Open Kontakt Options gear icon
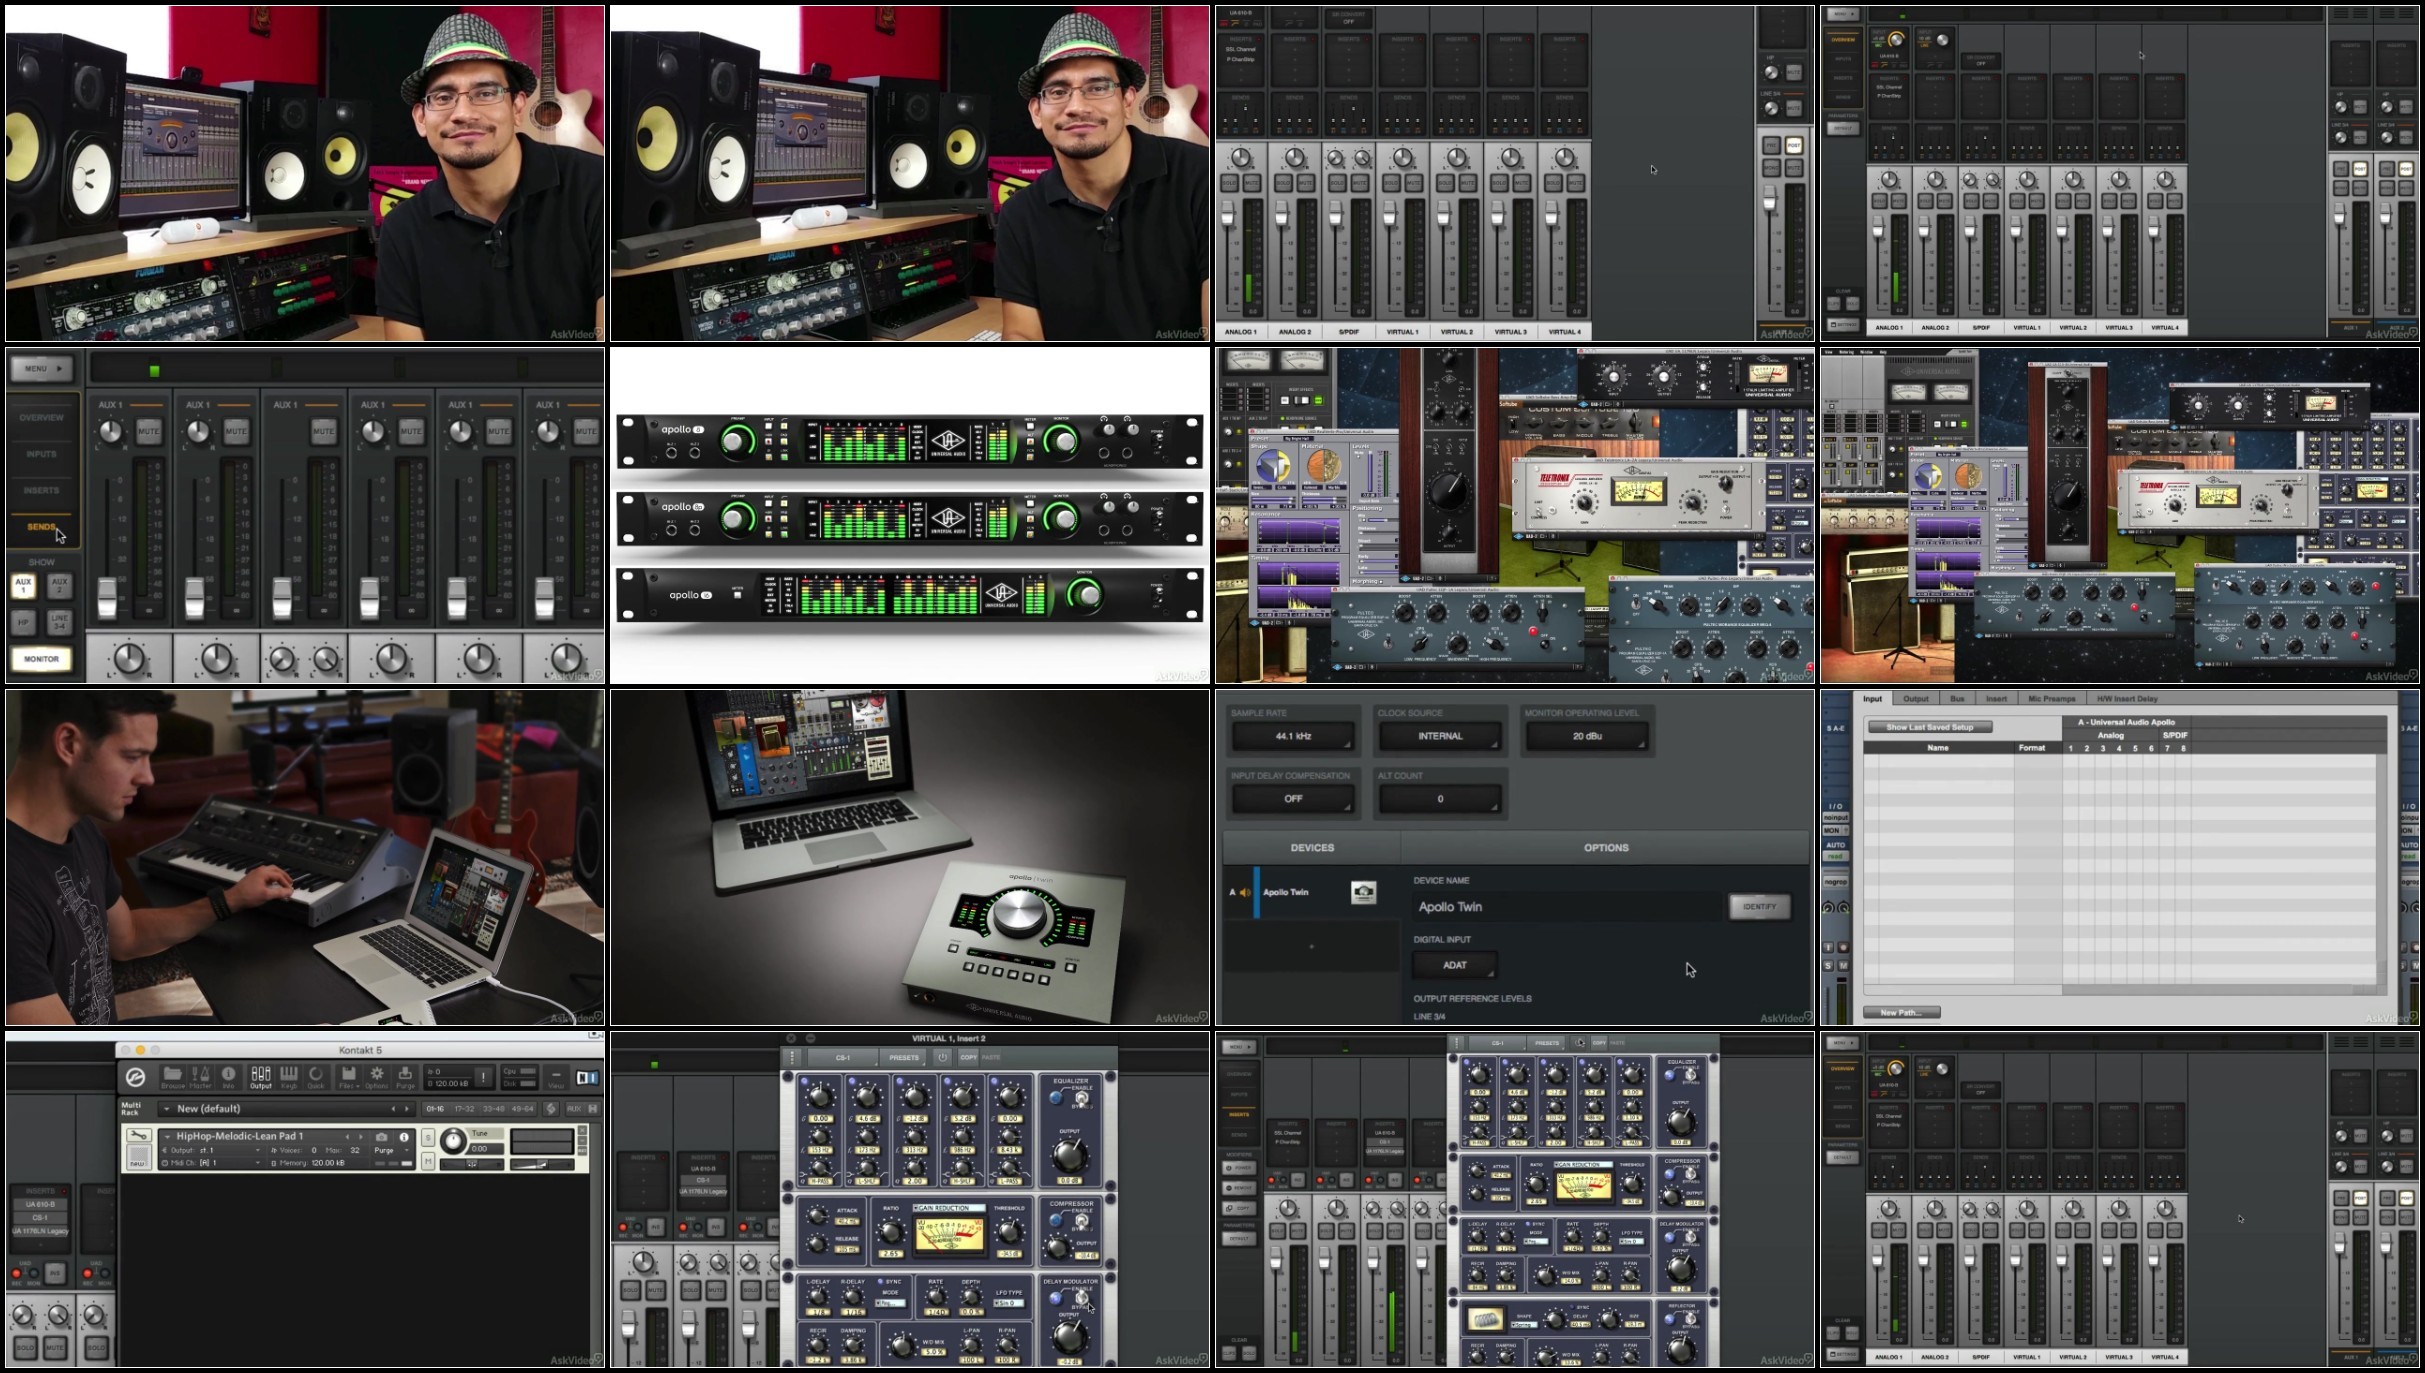The width and height of the screenshot is (2425, 1373). tap(377, 1077)
